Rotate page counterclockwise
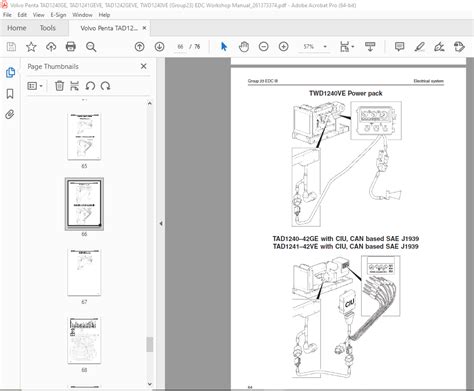Image resolution: width=474 pixels, height=391 pixels. pos(90,86)
